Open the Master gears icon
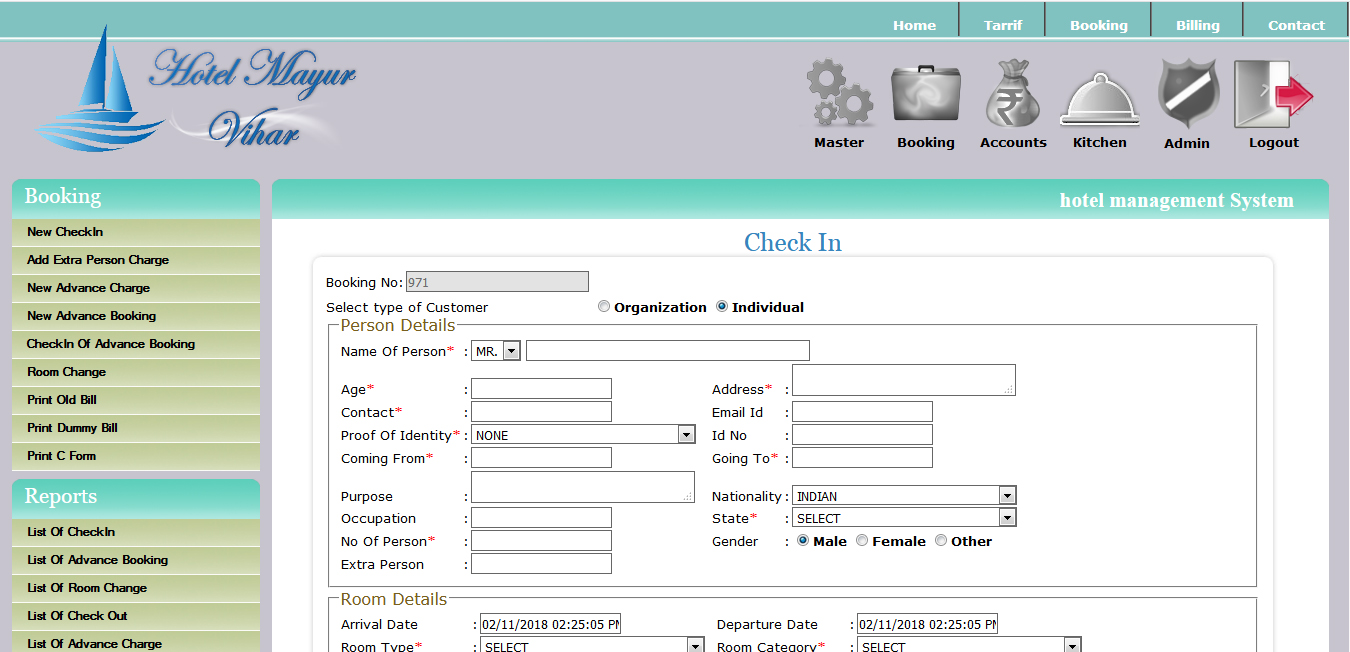The width and height of the screenshot is (1350, 652). [839, 93]
